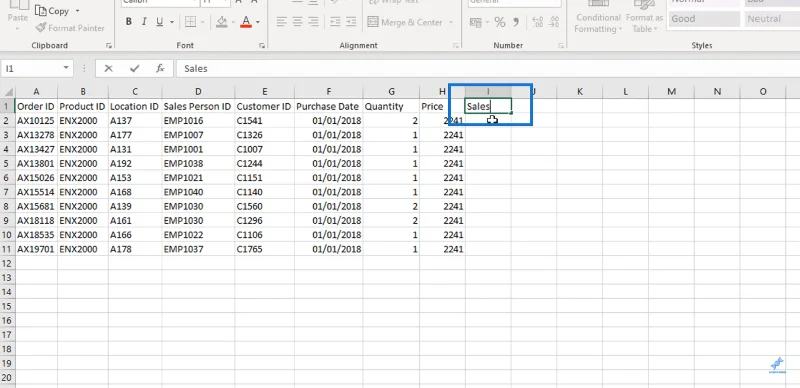Click Accounting Number Format icon

click(x=476, y=22)
